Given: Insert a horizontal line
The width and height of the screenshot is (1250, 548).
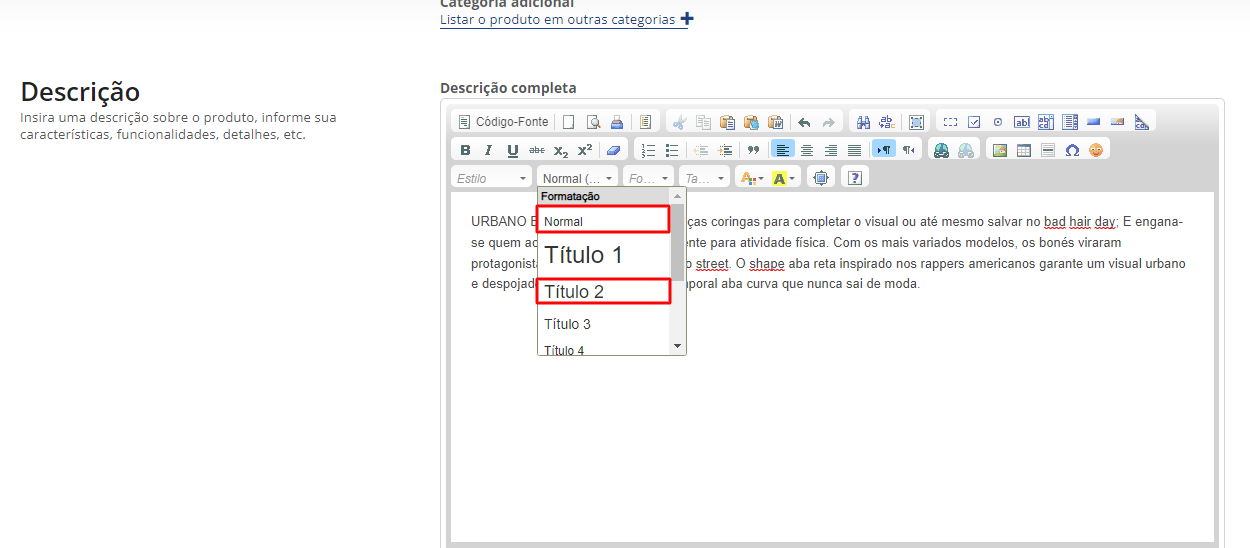Looking at the screenshot, I should click(x=1047, y=150).
